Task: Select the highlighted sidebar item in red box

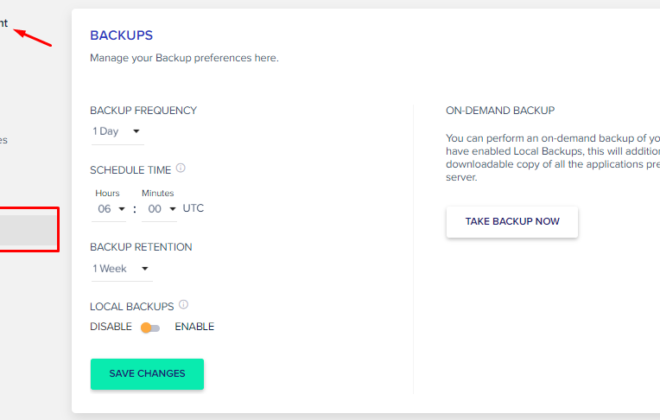Action: [28, 230]
